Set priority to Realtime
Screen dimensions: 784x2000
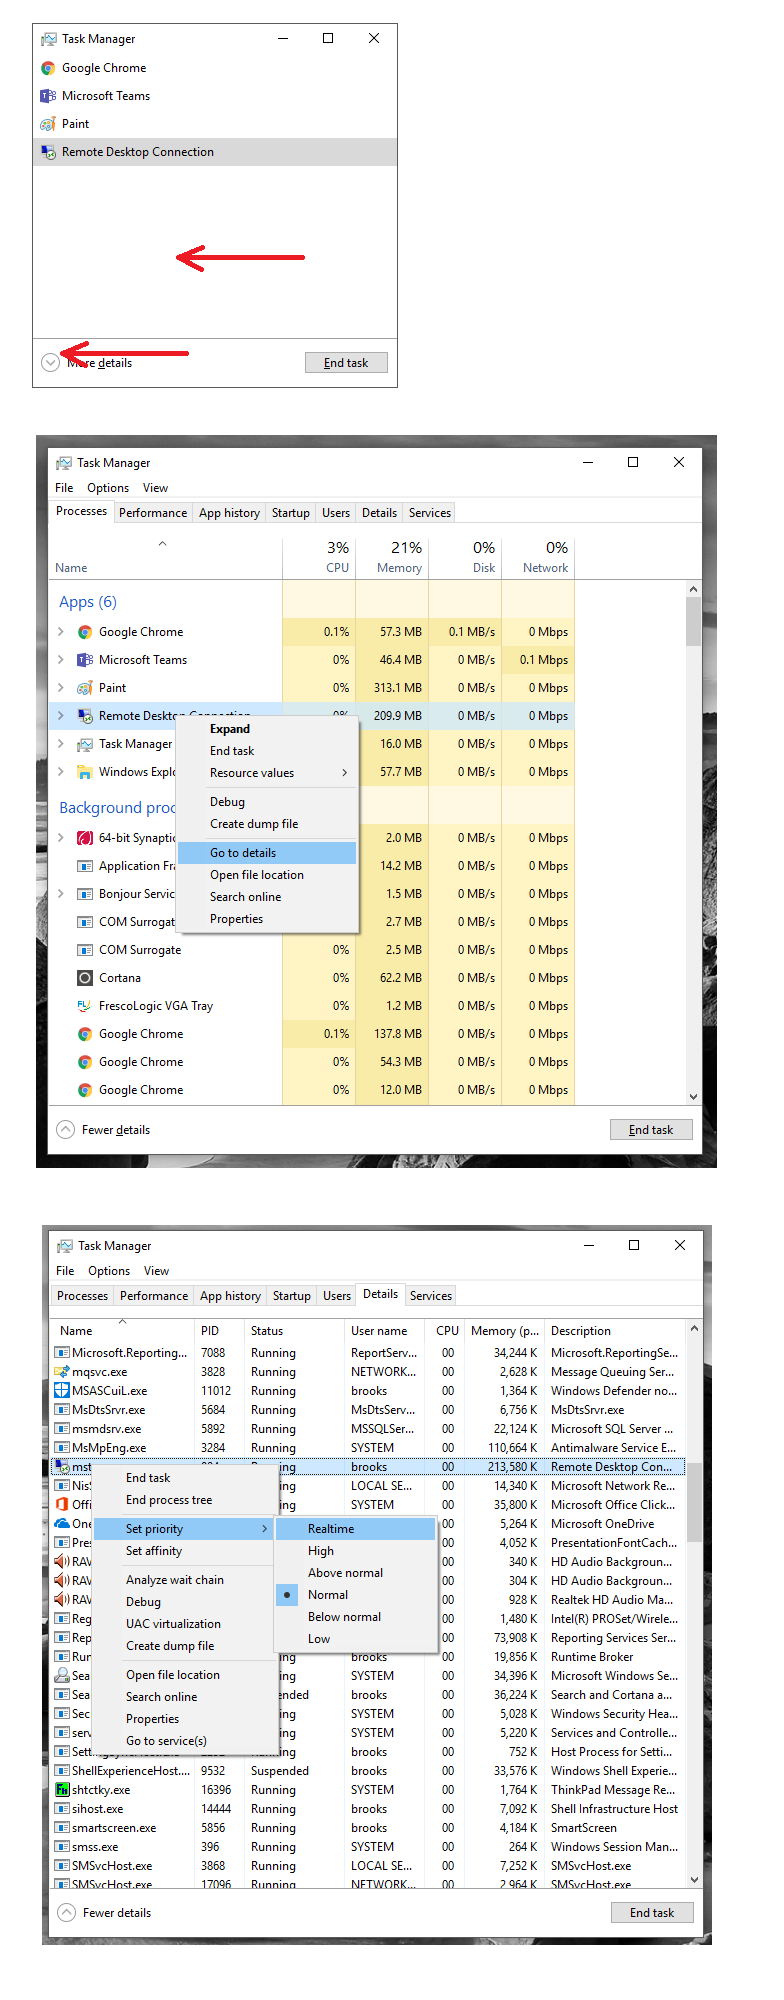tap(356, 1529)
